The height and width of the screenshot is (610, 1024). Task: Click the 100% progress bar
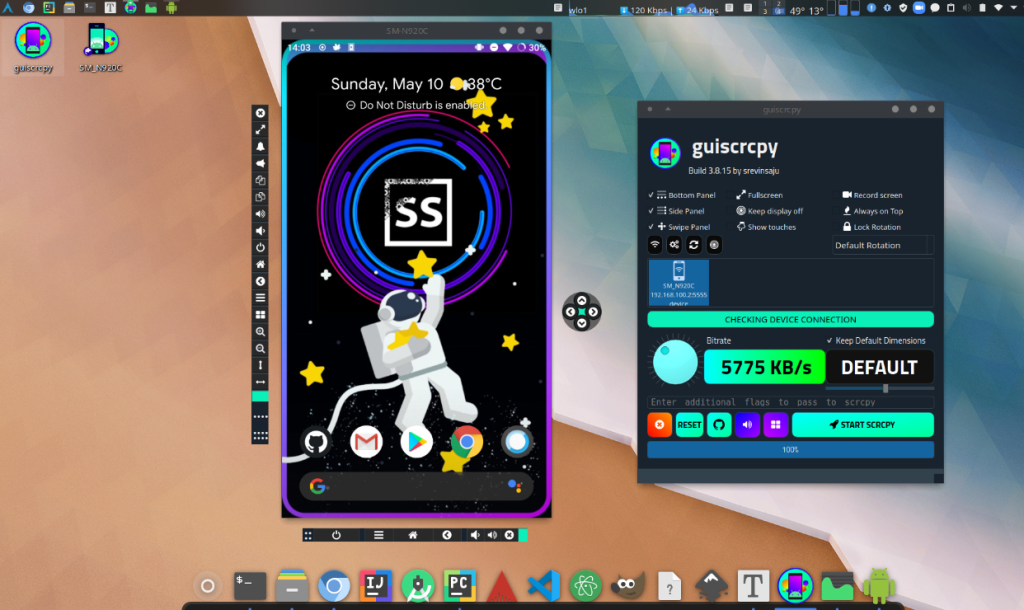(790, 450)
